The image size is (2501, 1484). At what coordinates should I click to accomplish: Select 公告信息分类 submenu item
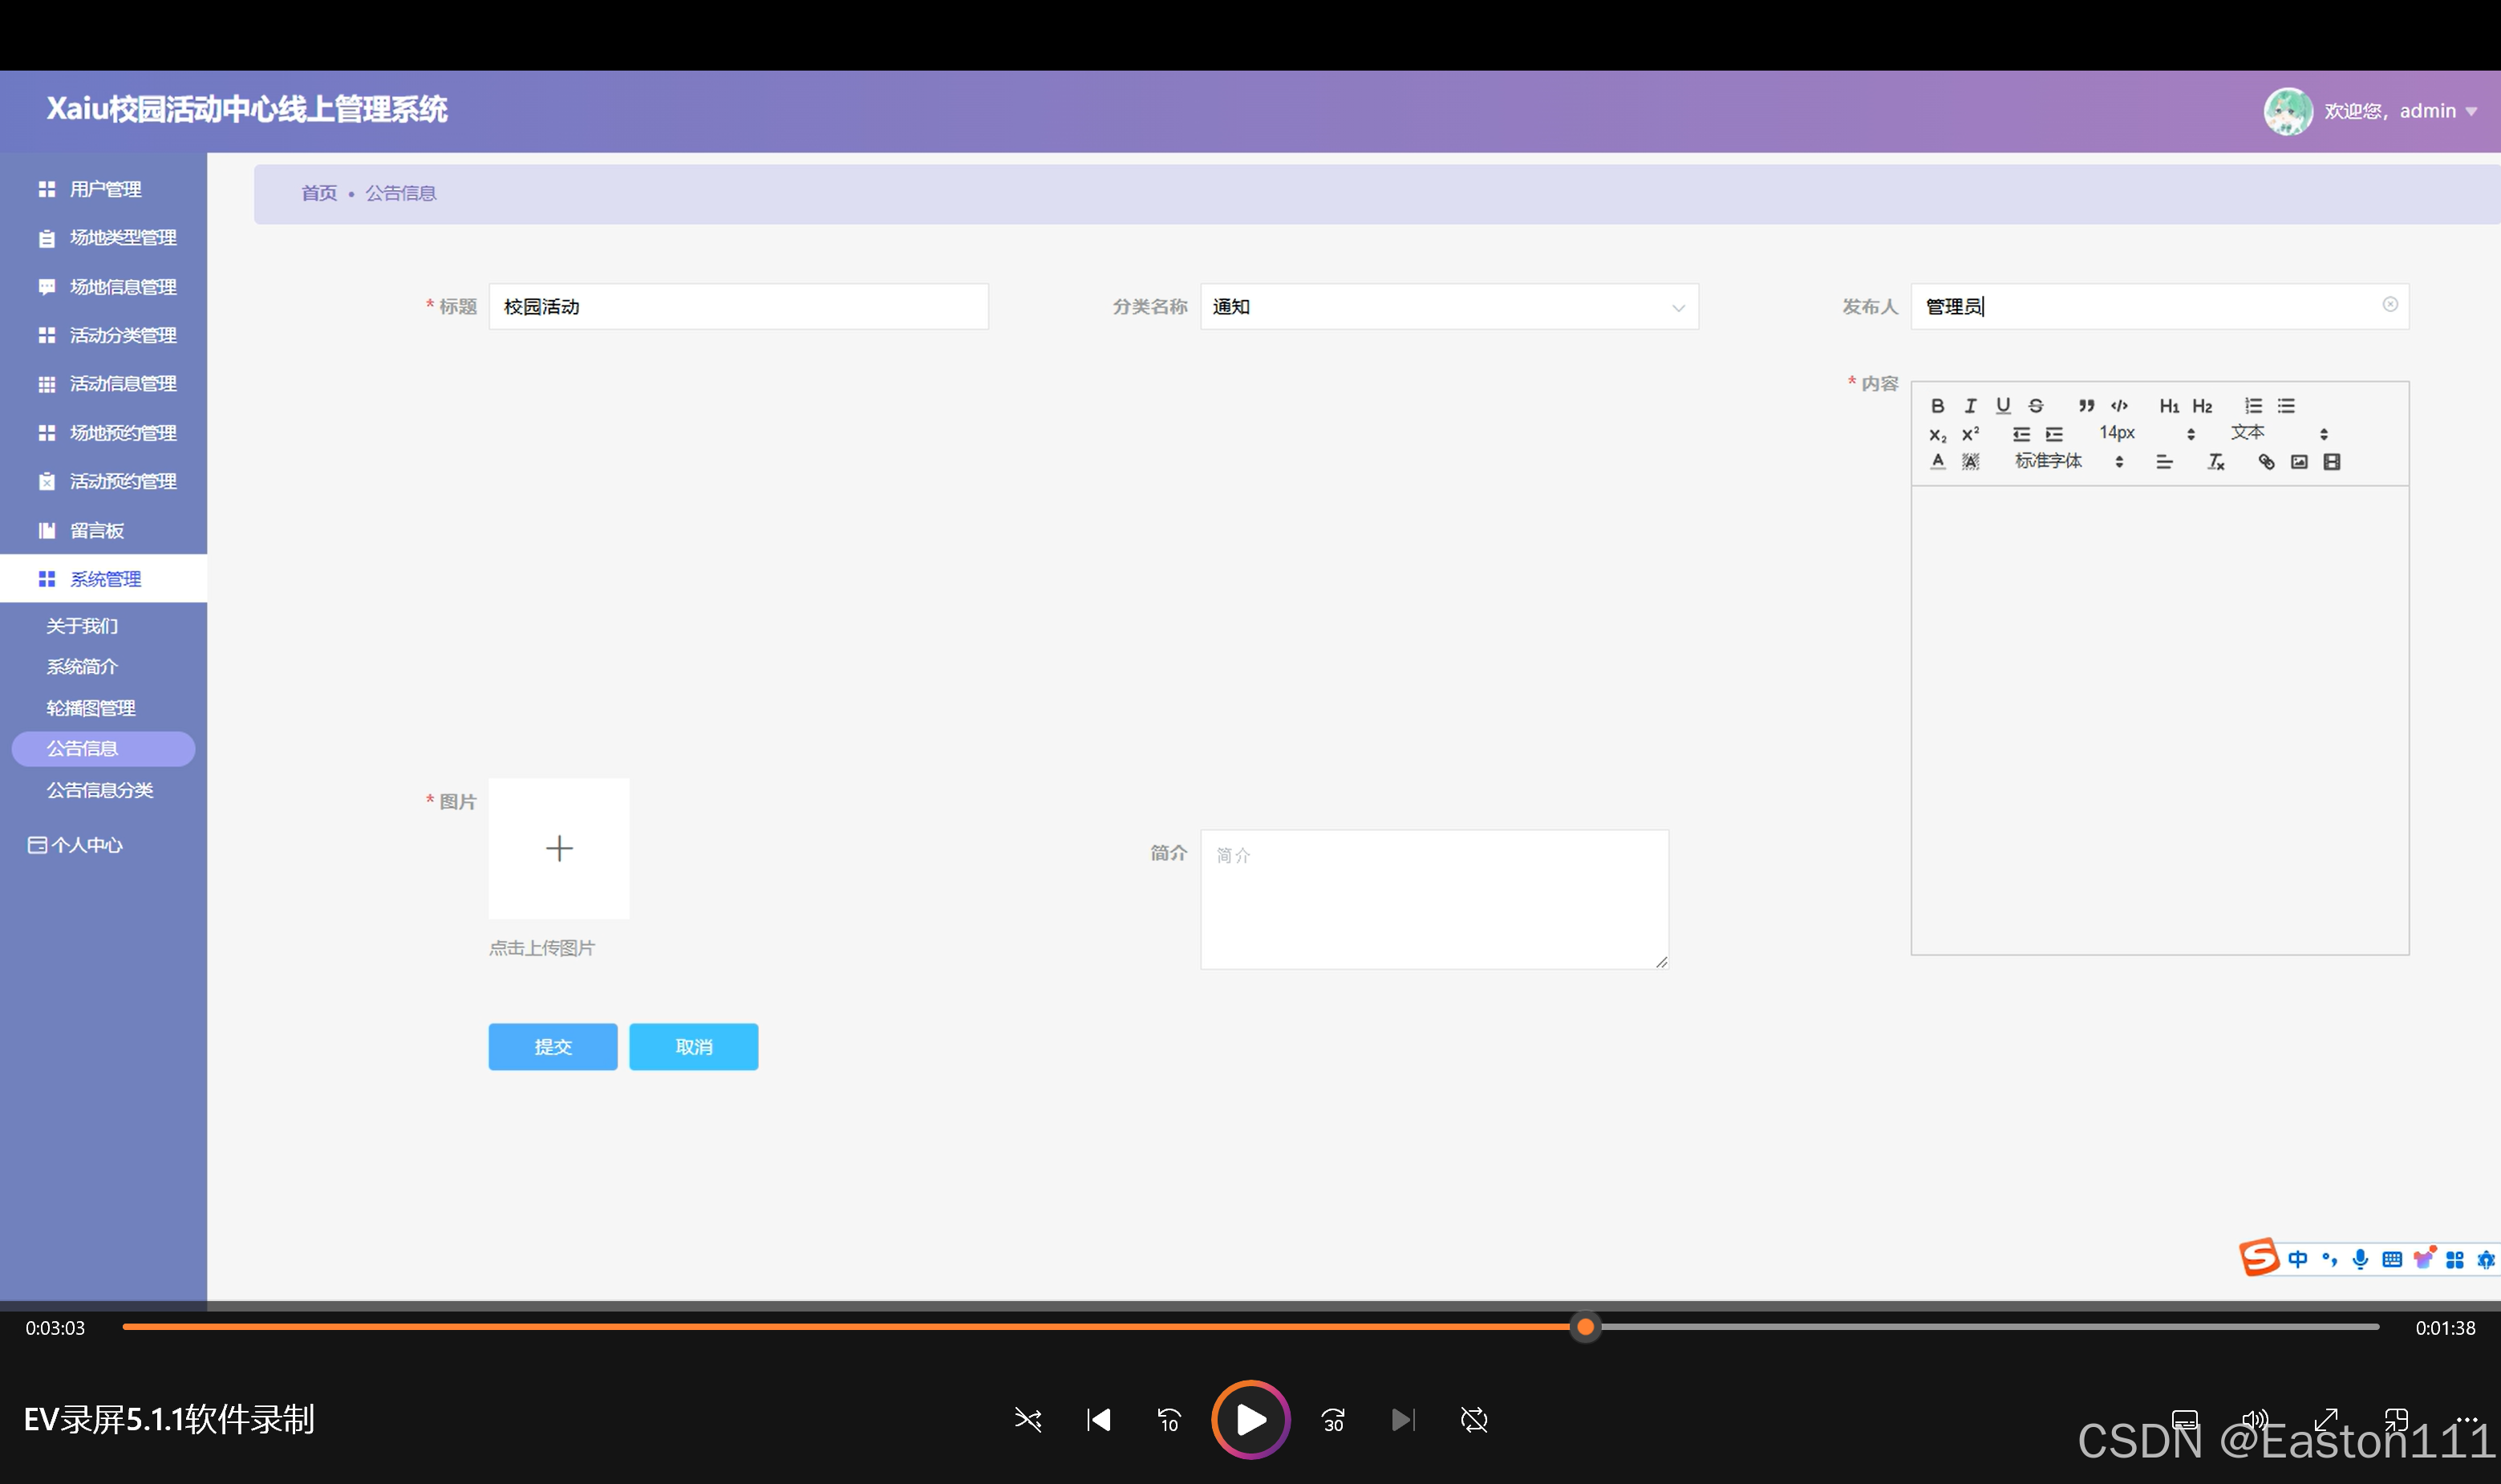coord(100,790)
